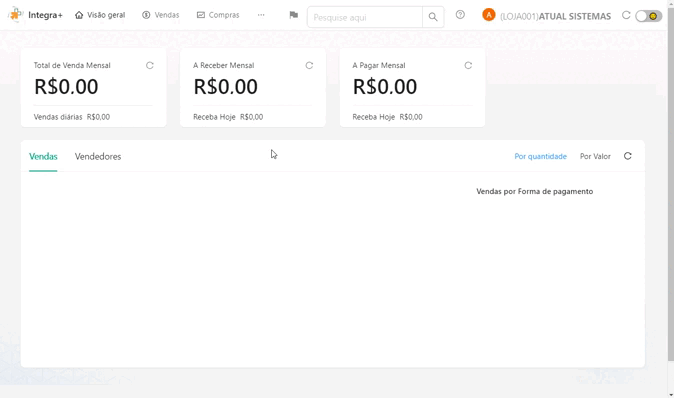Show chart Por quantidade

540,156
